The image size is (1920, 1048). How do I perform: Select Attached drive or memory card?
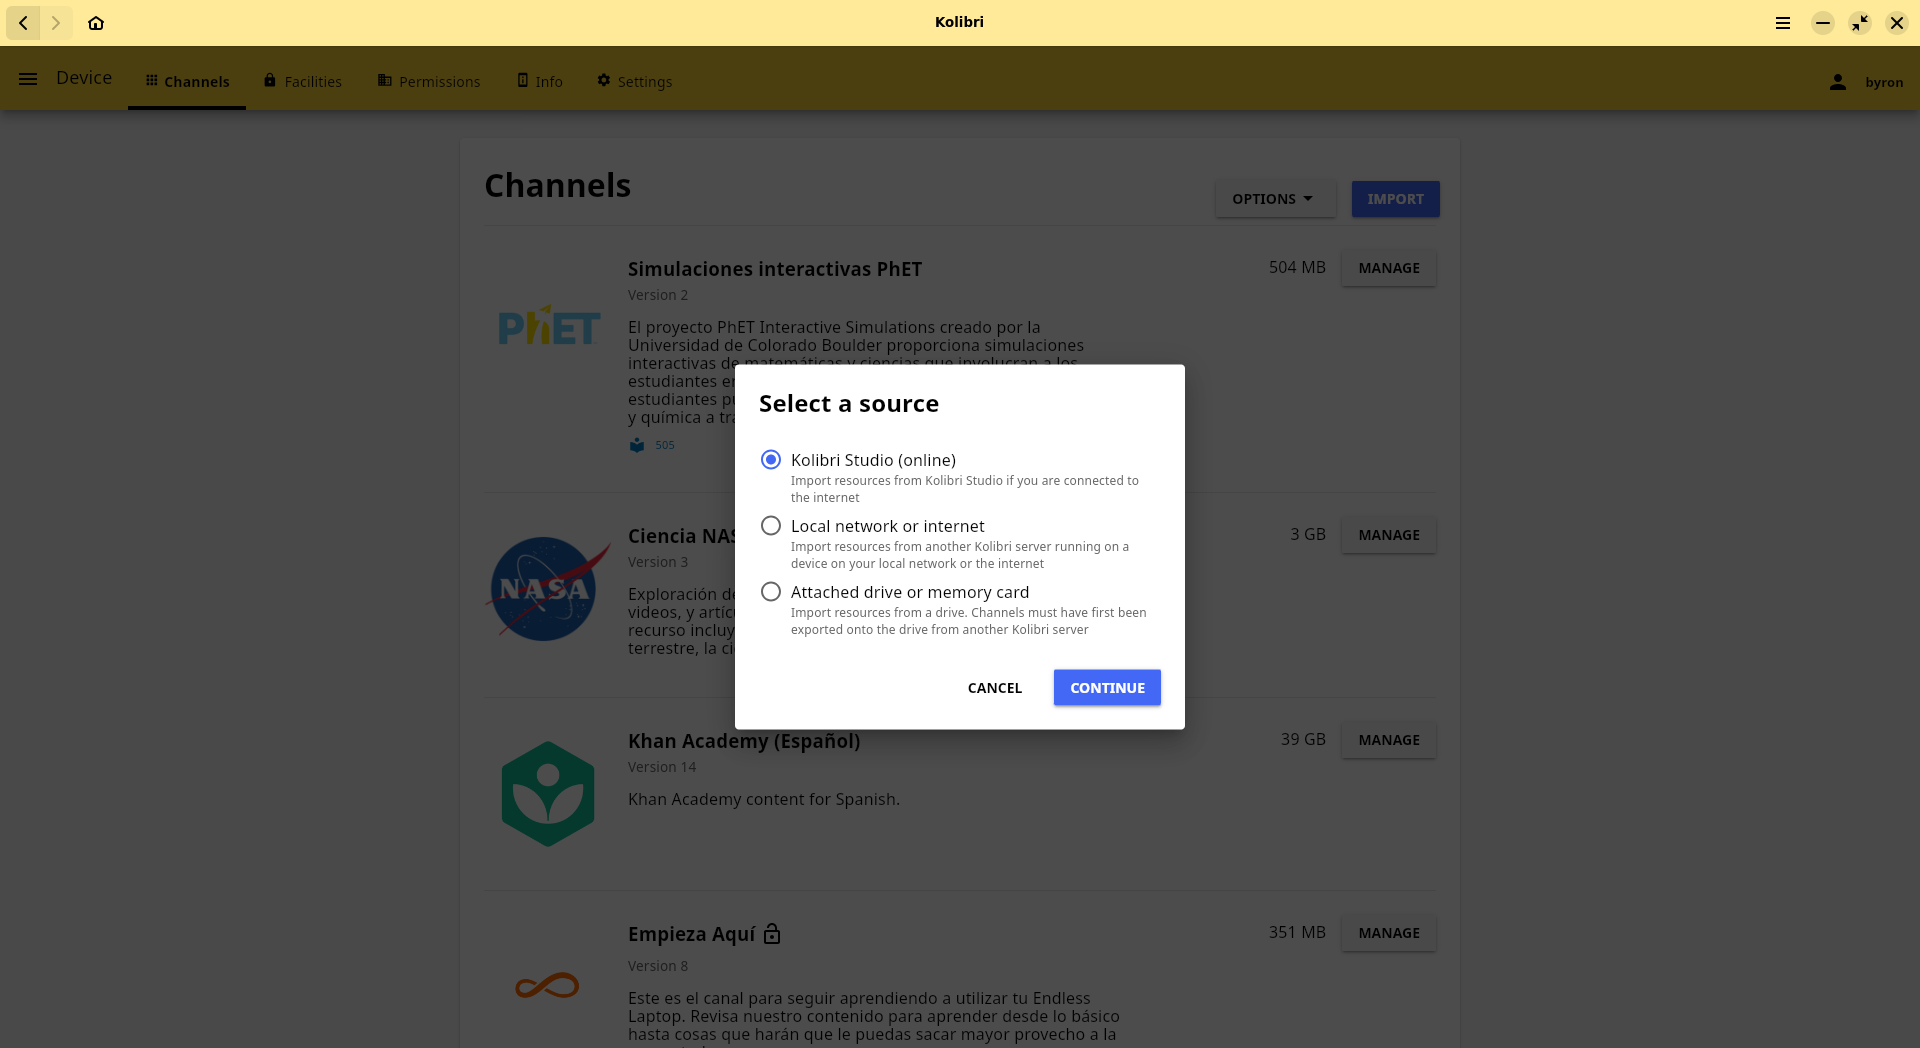[771, 592]
